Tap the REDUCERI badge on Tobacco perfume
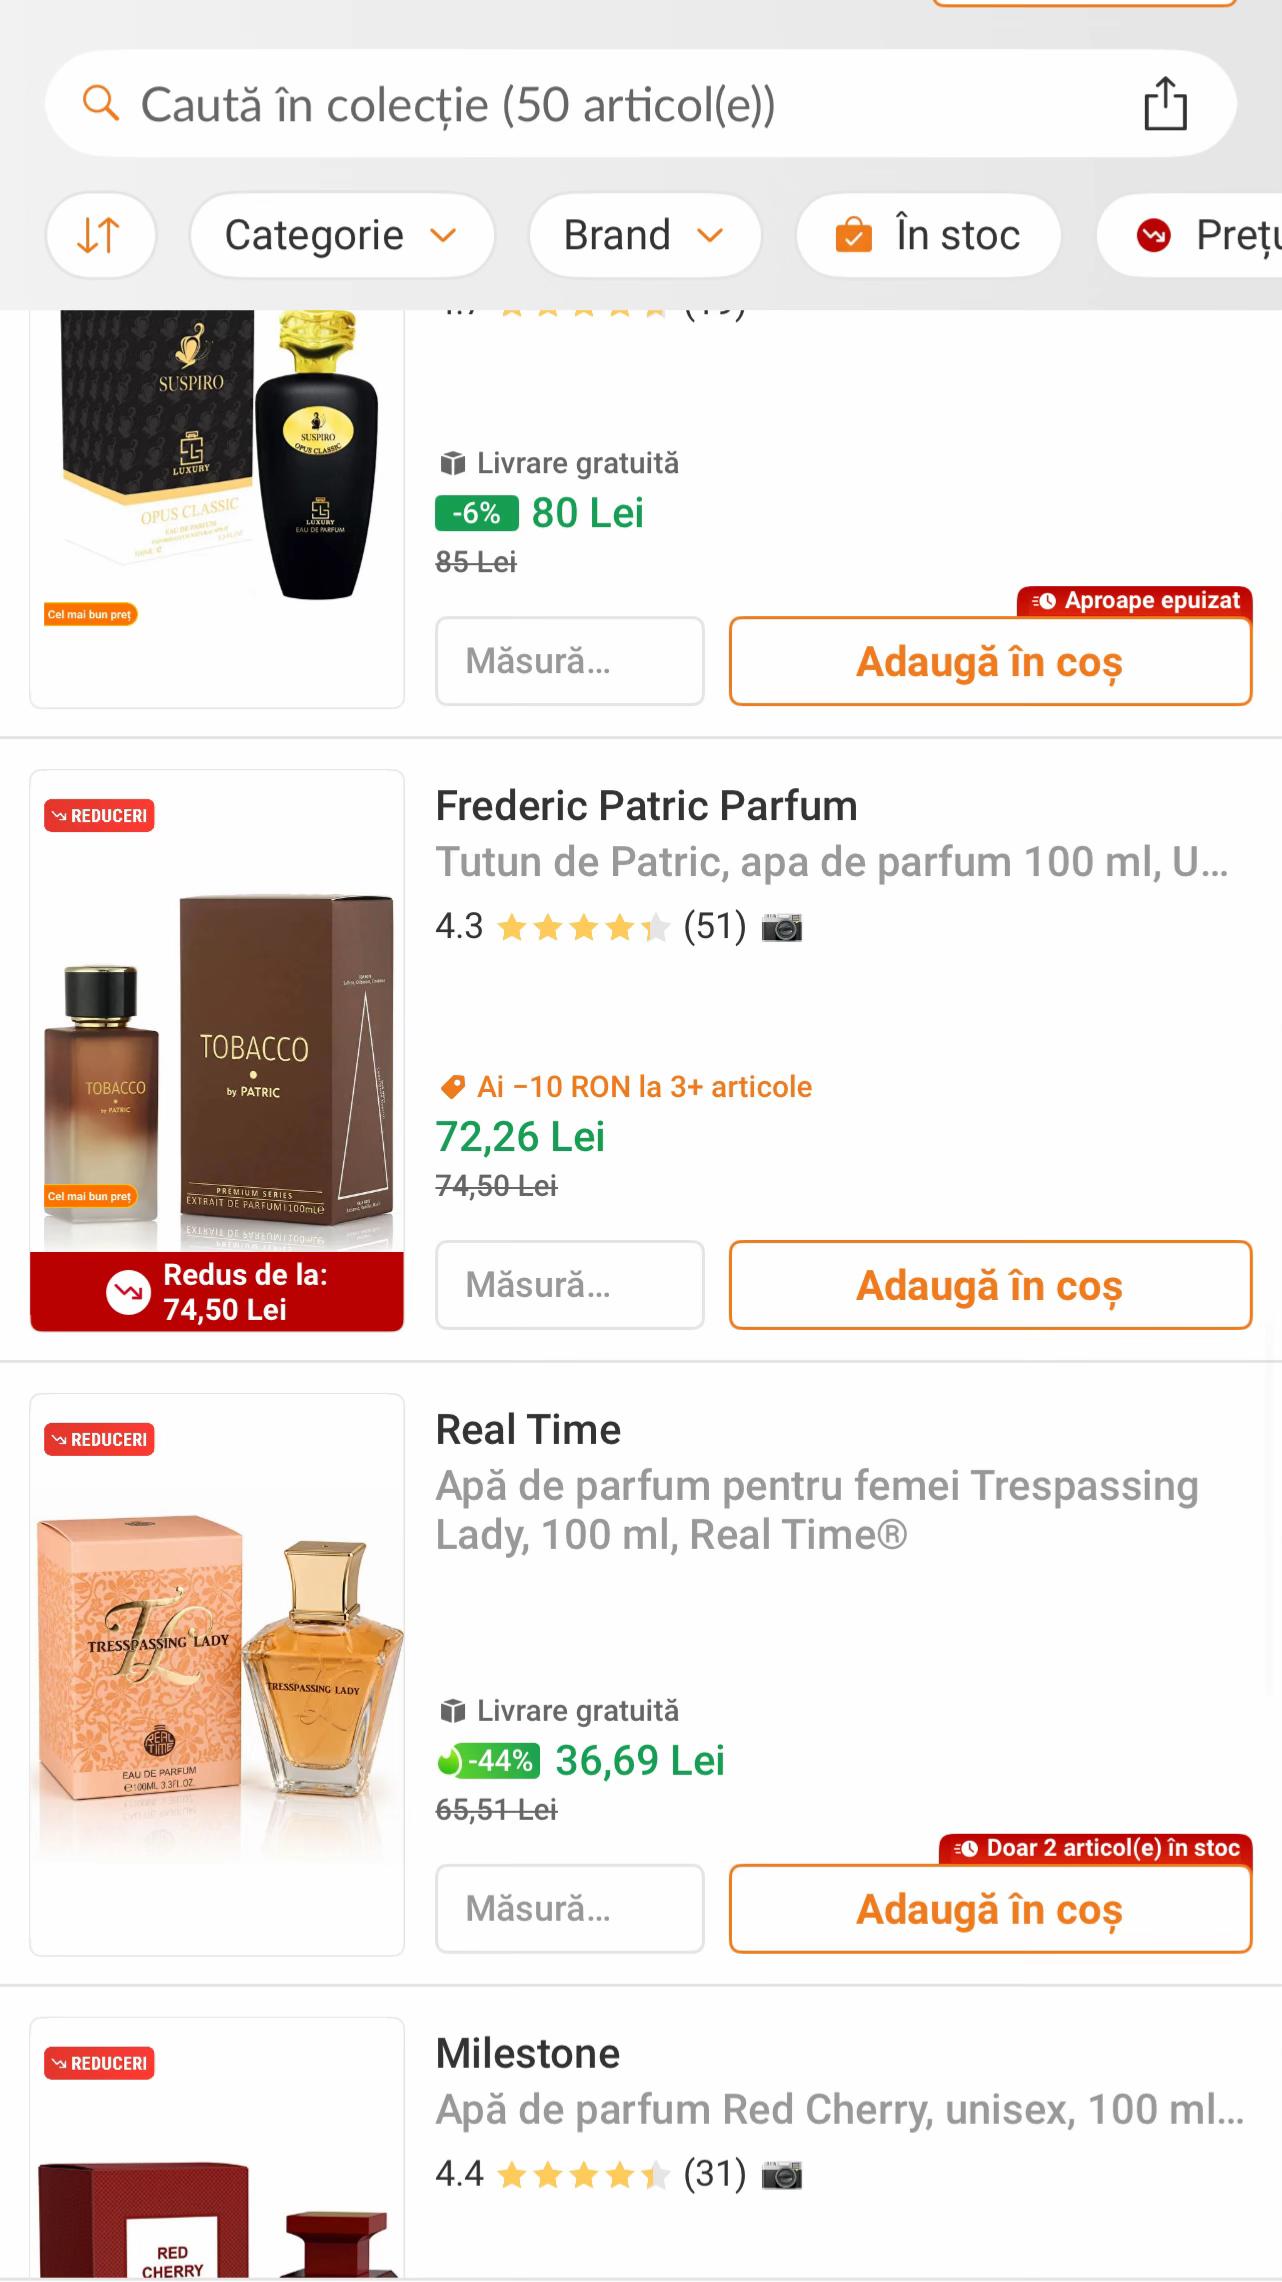This screenshot has width=1282, height=2282. (99, 816)
